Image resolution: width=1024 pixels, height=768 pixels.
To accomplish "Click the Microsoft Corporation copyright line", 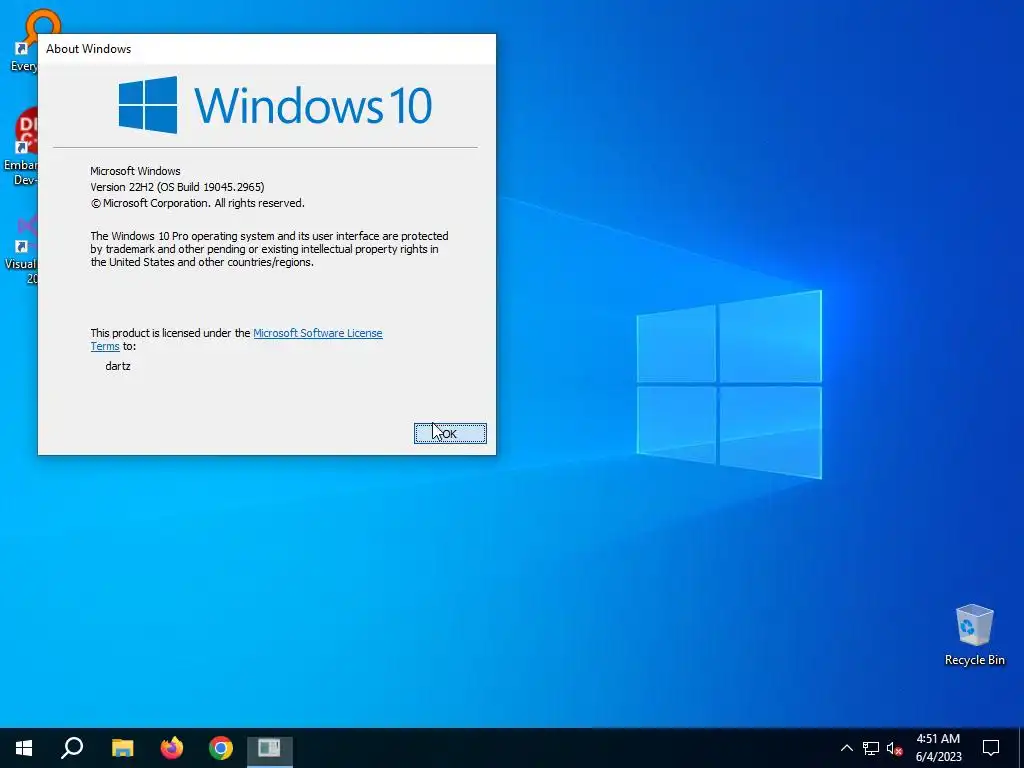I will (197, 203).
